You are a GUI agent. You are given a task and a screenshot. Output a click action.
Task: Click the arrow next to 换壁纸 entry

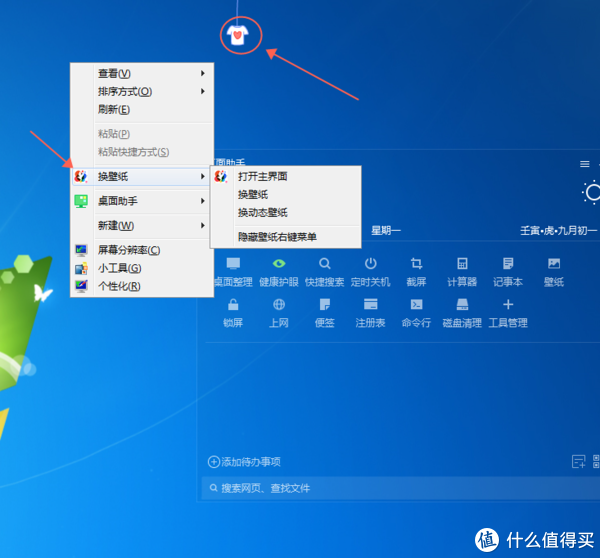click(x=203, y=176)
